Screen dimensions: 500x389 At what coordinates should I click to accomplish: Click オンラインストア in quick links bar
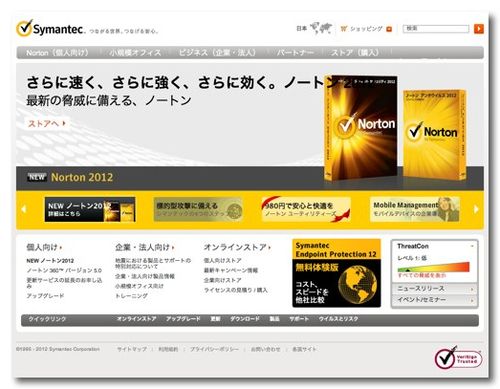[x=137, y=319]
